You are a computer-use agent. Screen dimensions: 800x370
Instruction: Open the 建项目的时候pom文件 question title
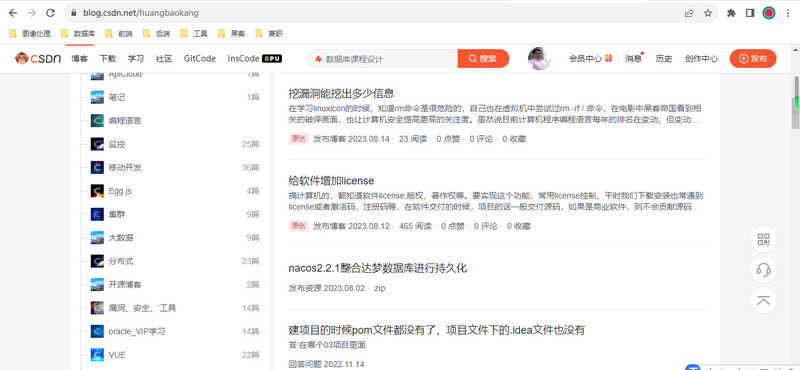(x=436, y=330)
